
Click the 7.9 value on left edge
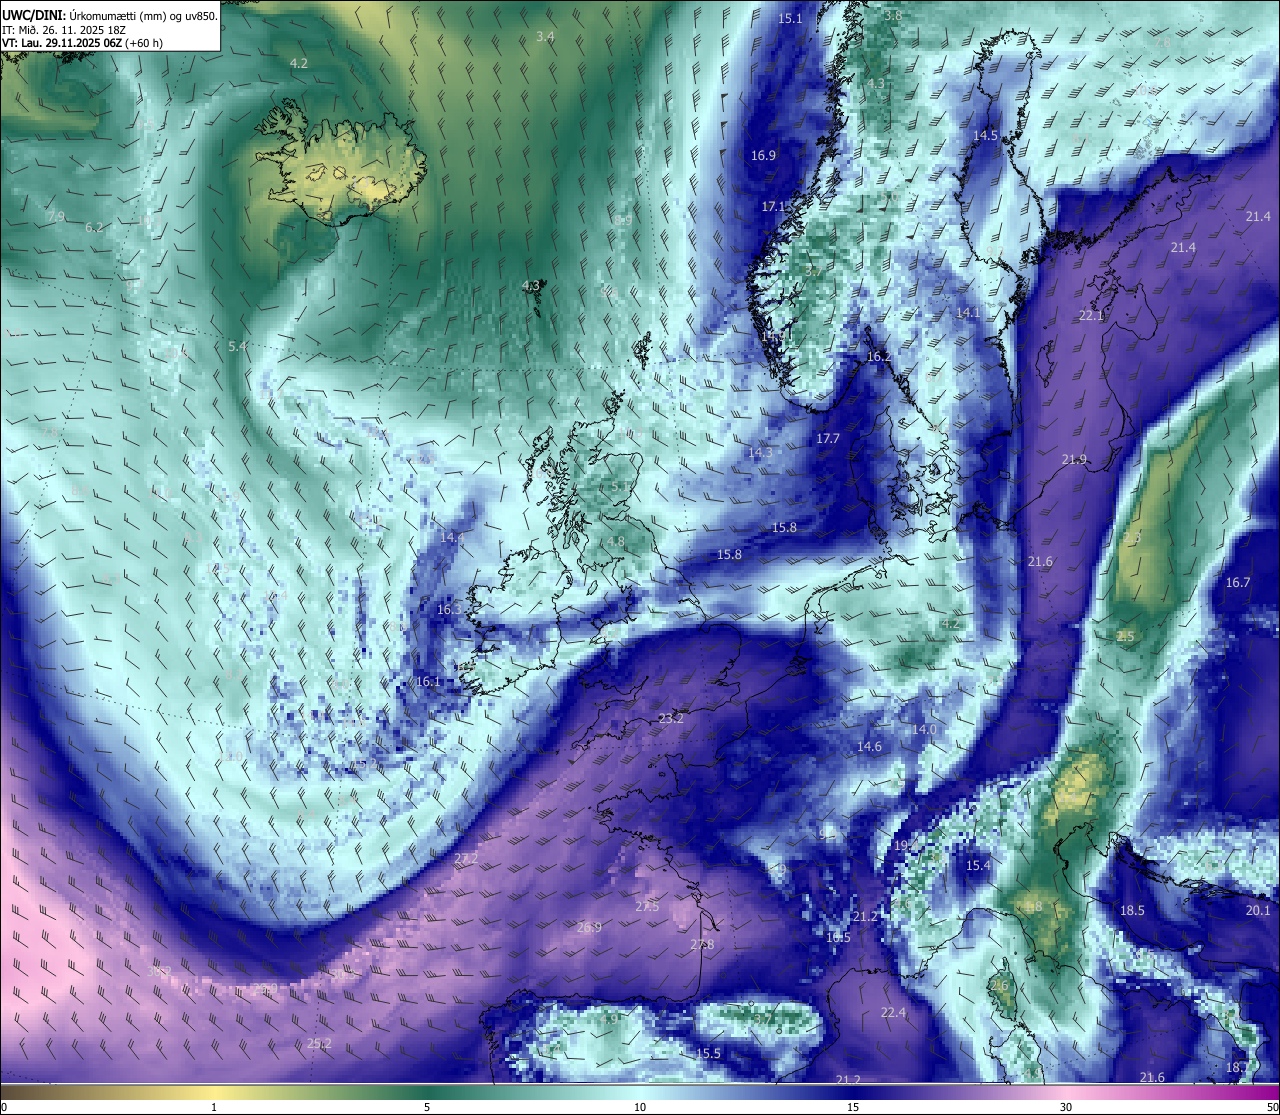(56, 216)
